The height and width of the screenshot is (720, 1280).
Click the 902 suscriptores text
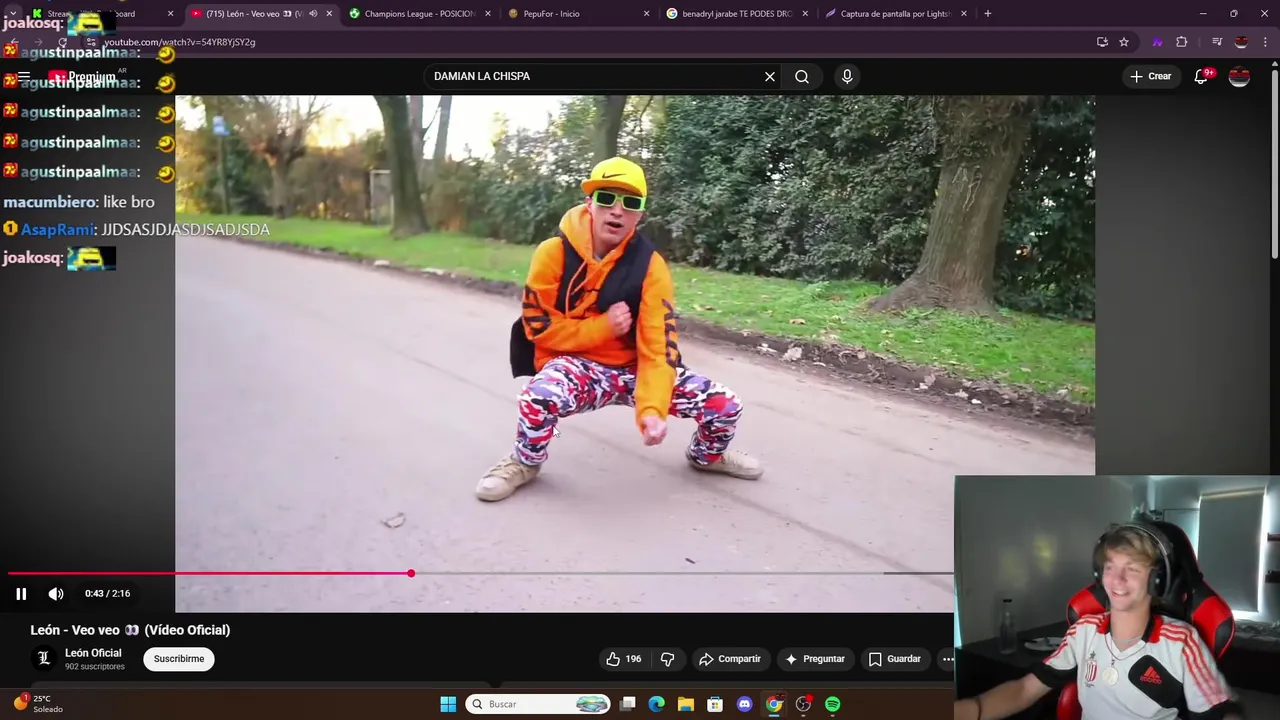click(95, 667)
